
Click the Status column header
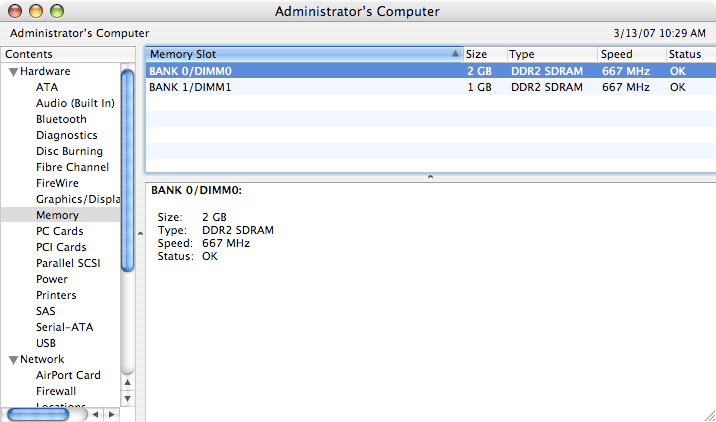click(x=688, y=54)
